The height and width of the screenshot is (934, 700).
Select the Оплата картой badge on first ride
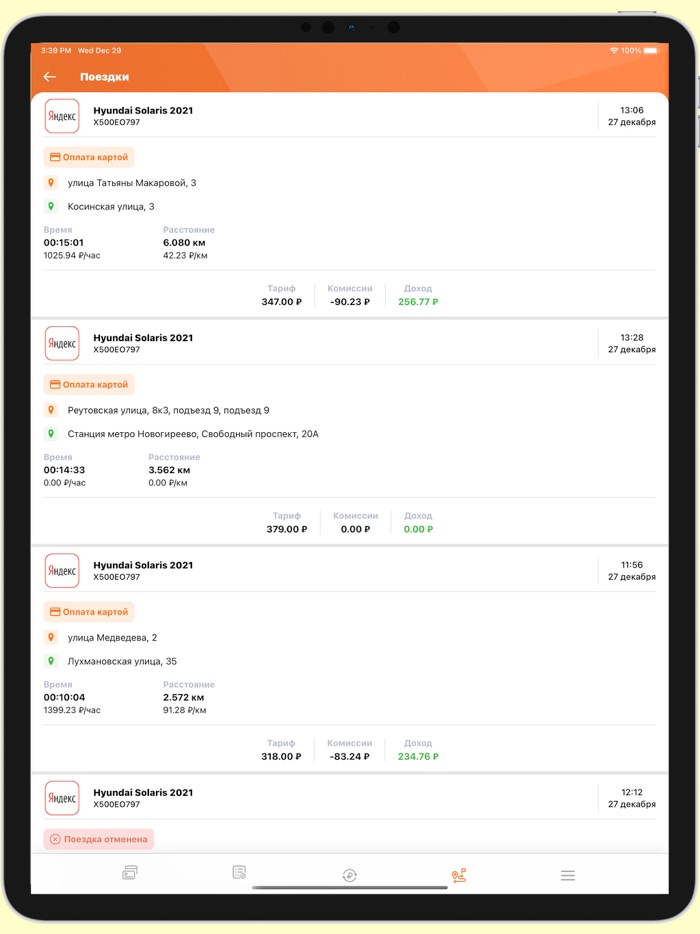coord(92,157)
